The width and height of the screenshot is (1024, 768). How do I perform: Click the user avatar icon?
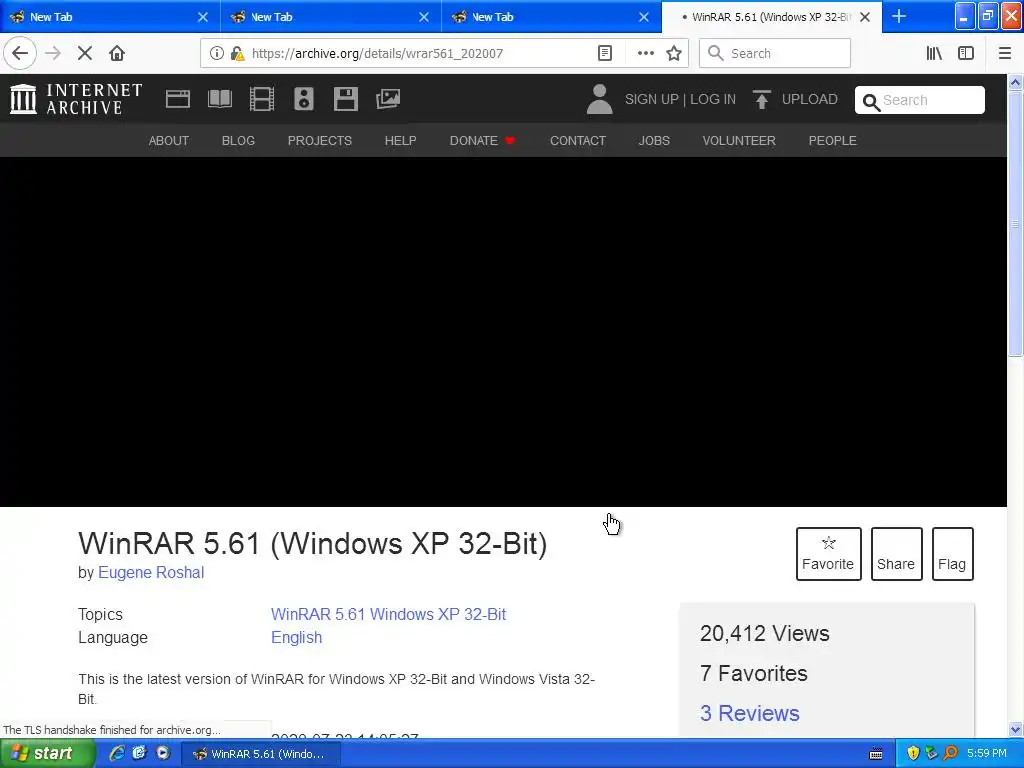(x=600, y=99)
